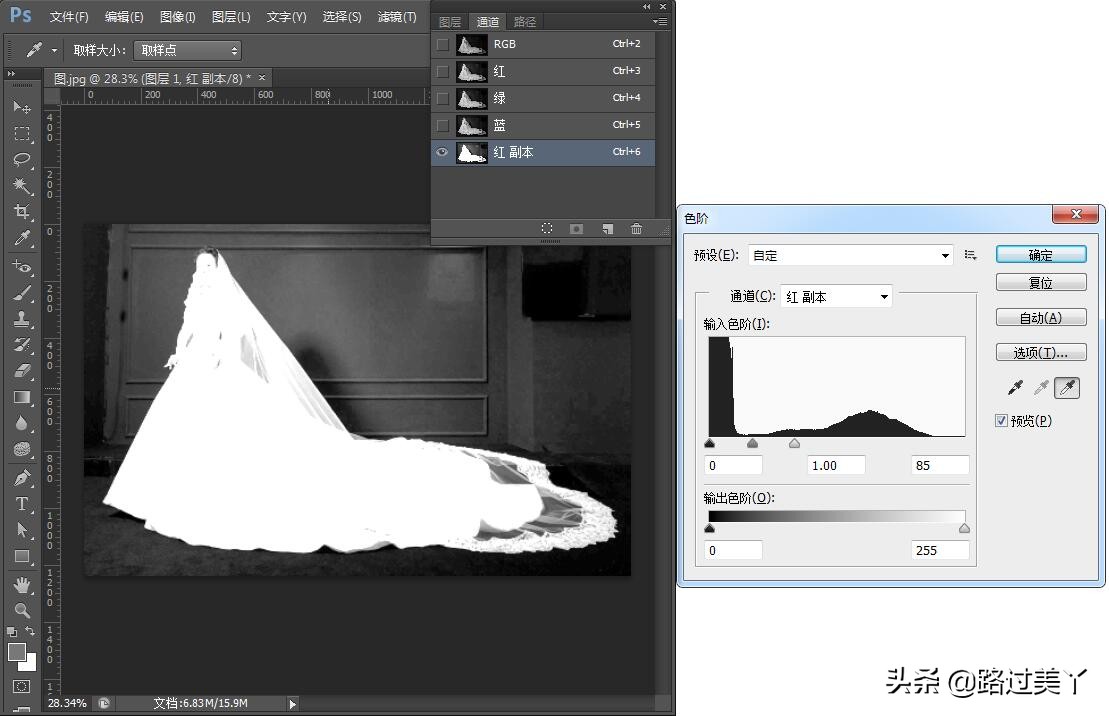
Task: Create new channel icon
Action: (607, 229)
